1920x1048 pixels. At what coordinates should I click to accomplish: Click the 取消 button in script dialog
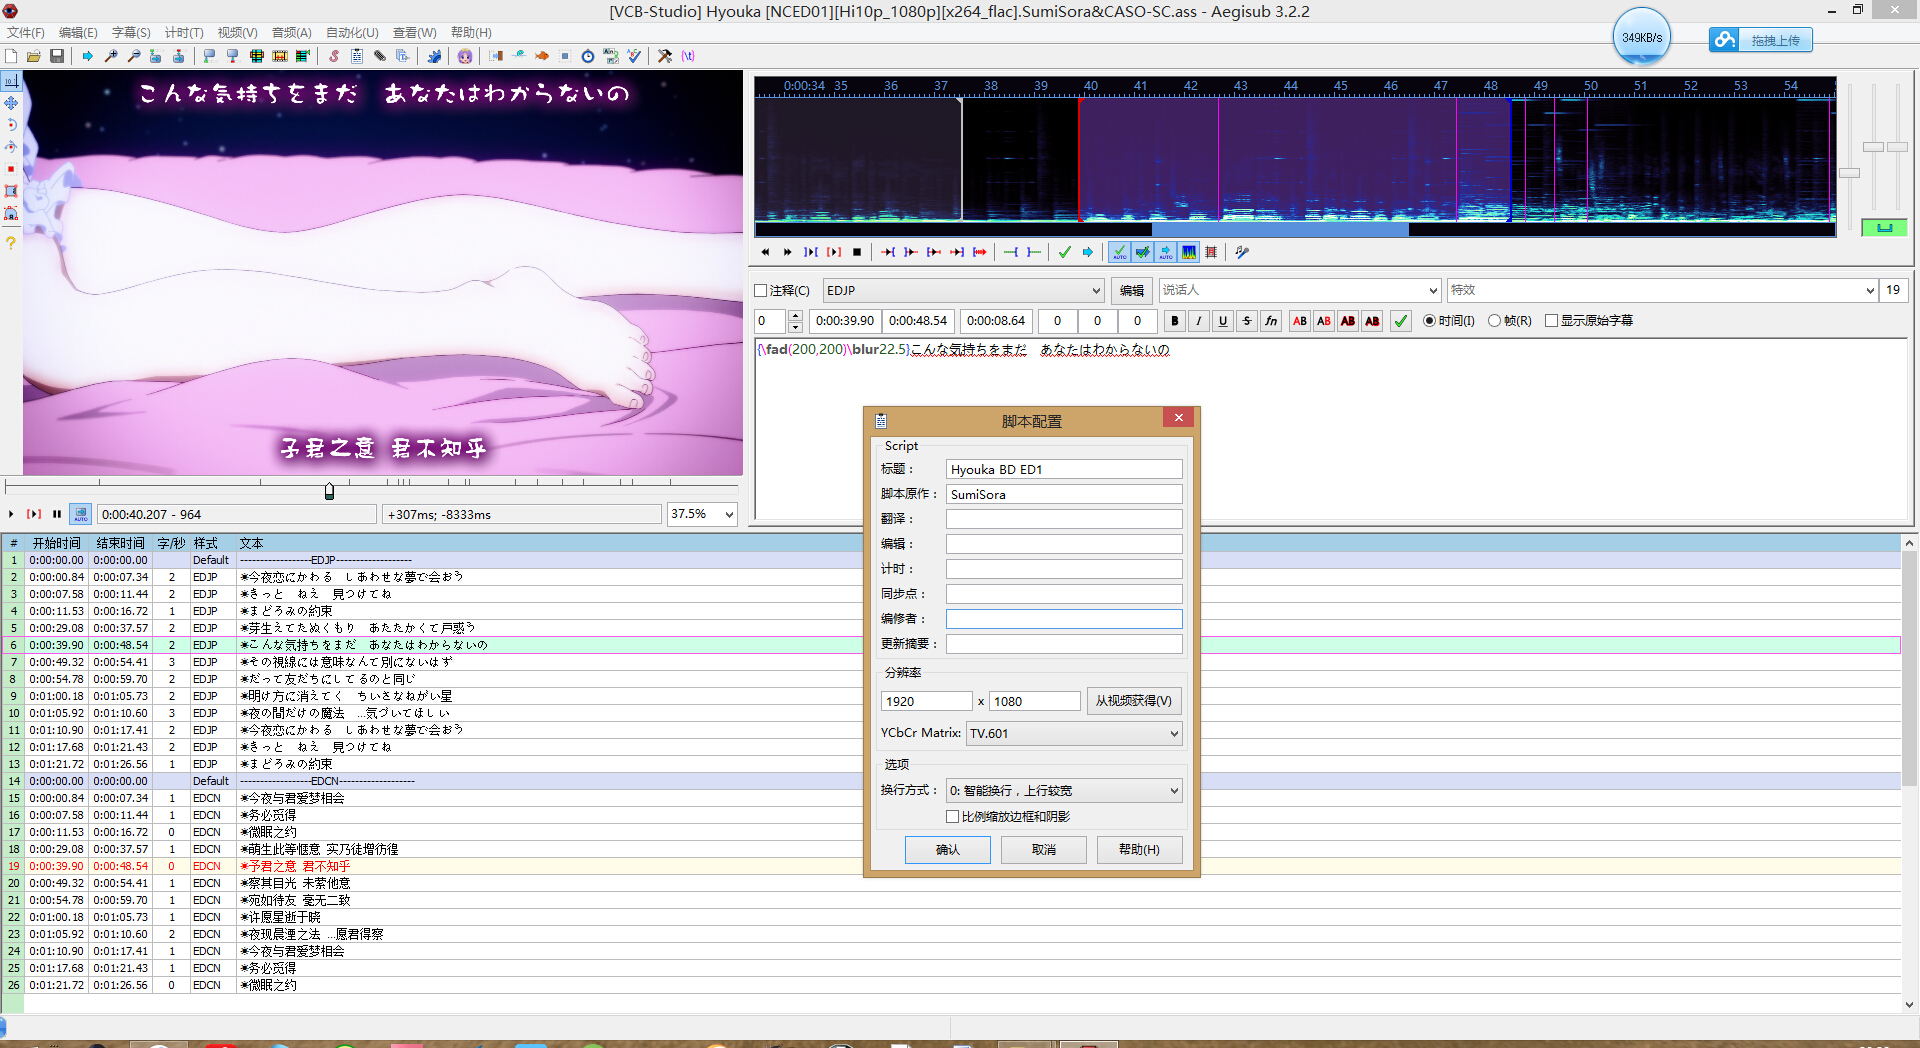pyautogui.click(x=1044, y=850)
